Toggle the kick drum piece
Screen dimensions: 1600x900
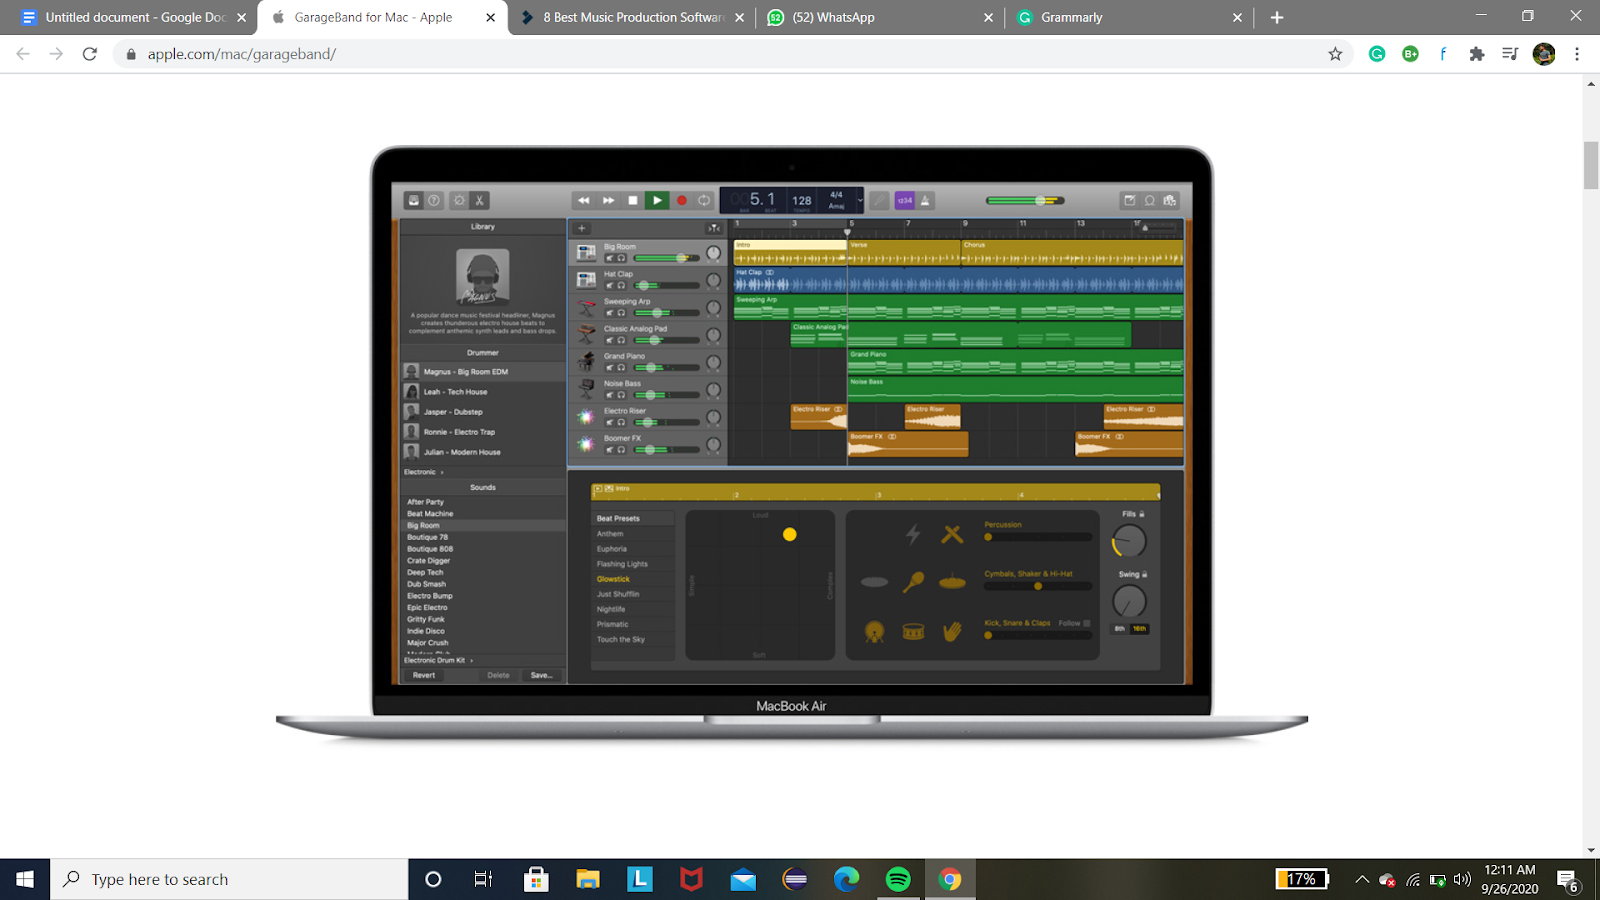(875, 631)
